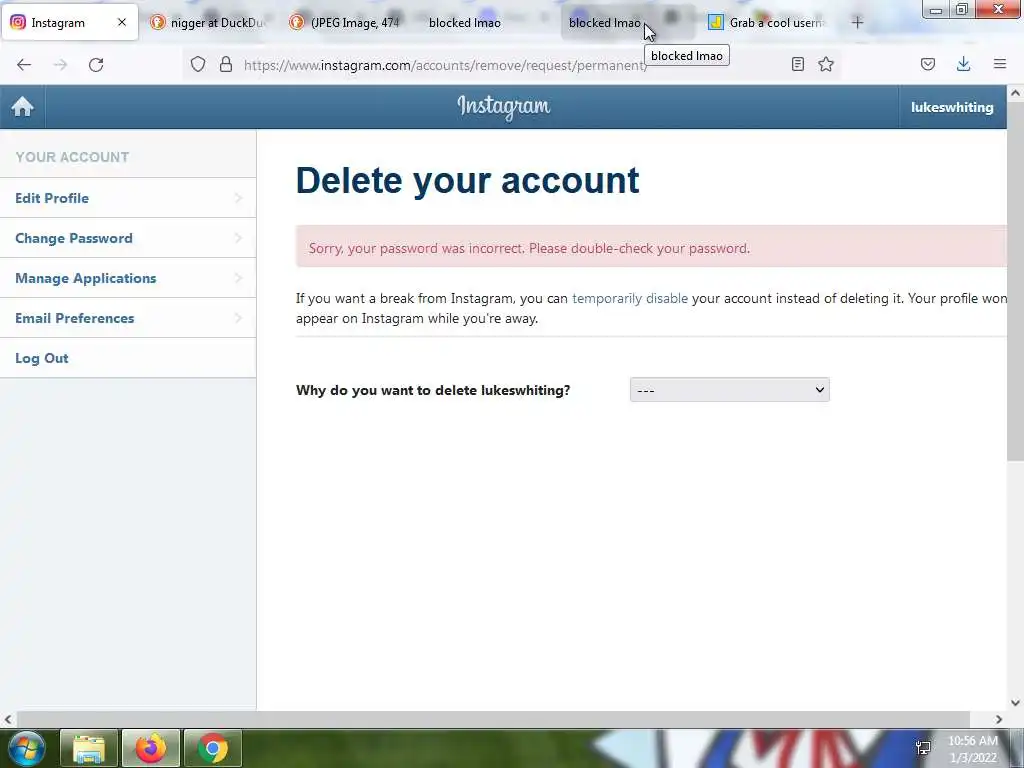The height and width of the screenshot is (768, 1024).
Task: Click the Windows Start orb
Action: point(27,748)
